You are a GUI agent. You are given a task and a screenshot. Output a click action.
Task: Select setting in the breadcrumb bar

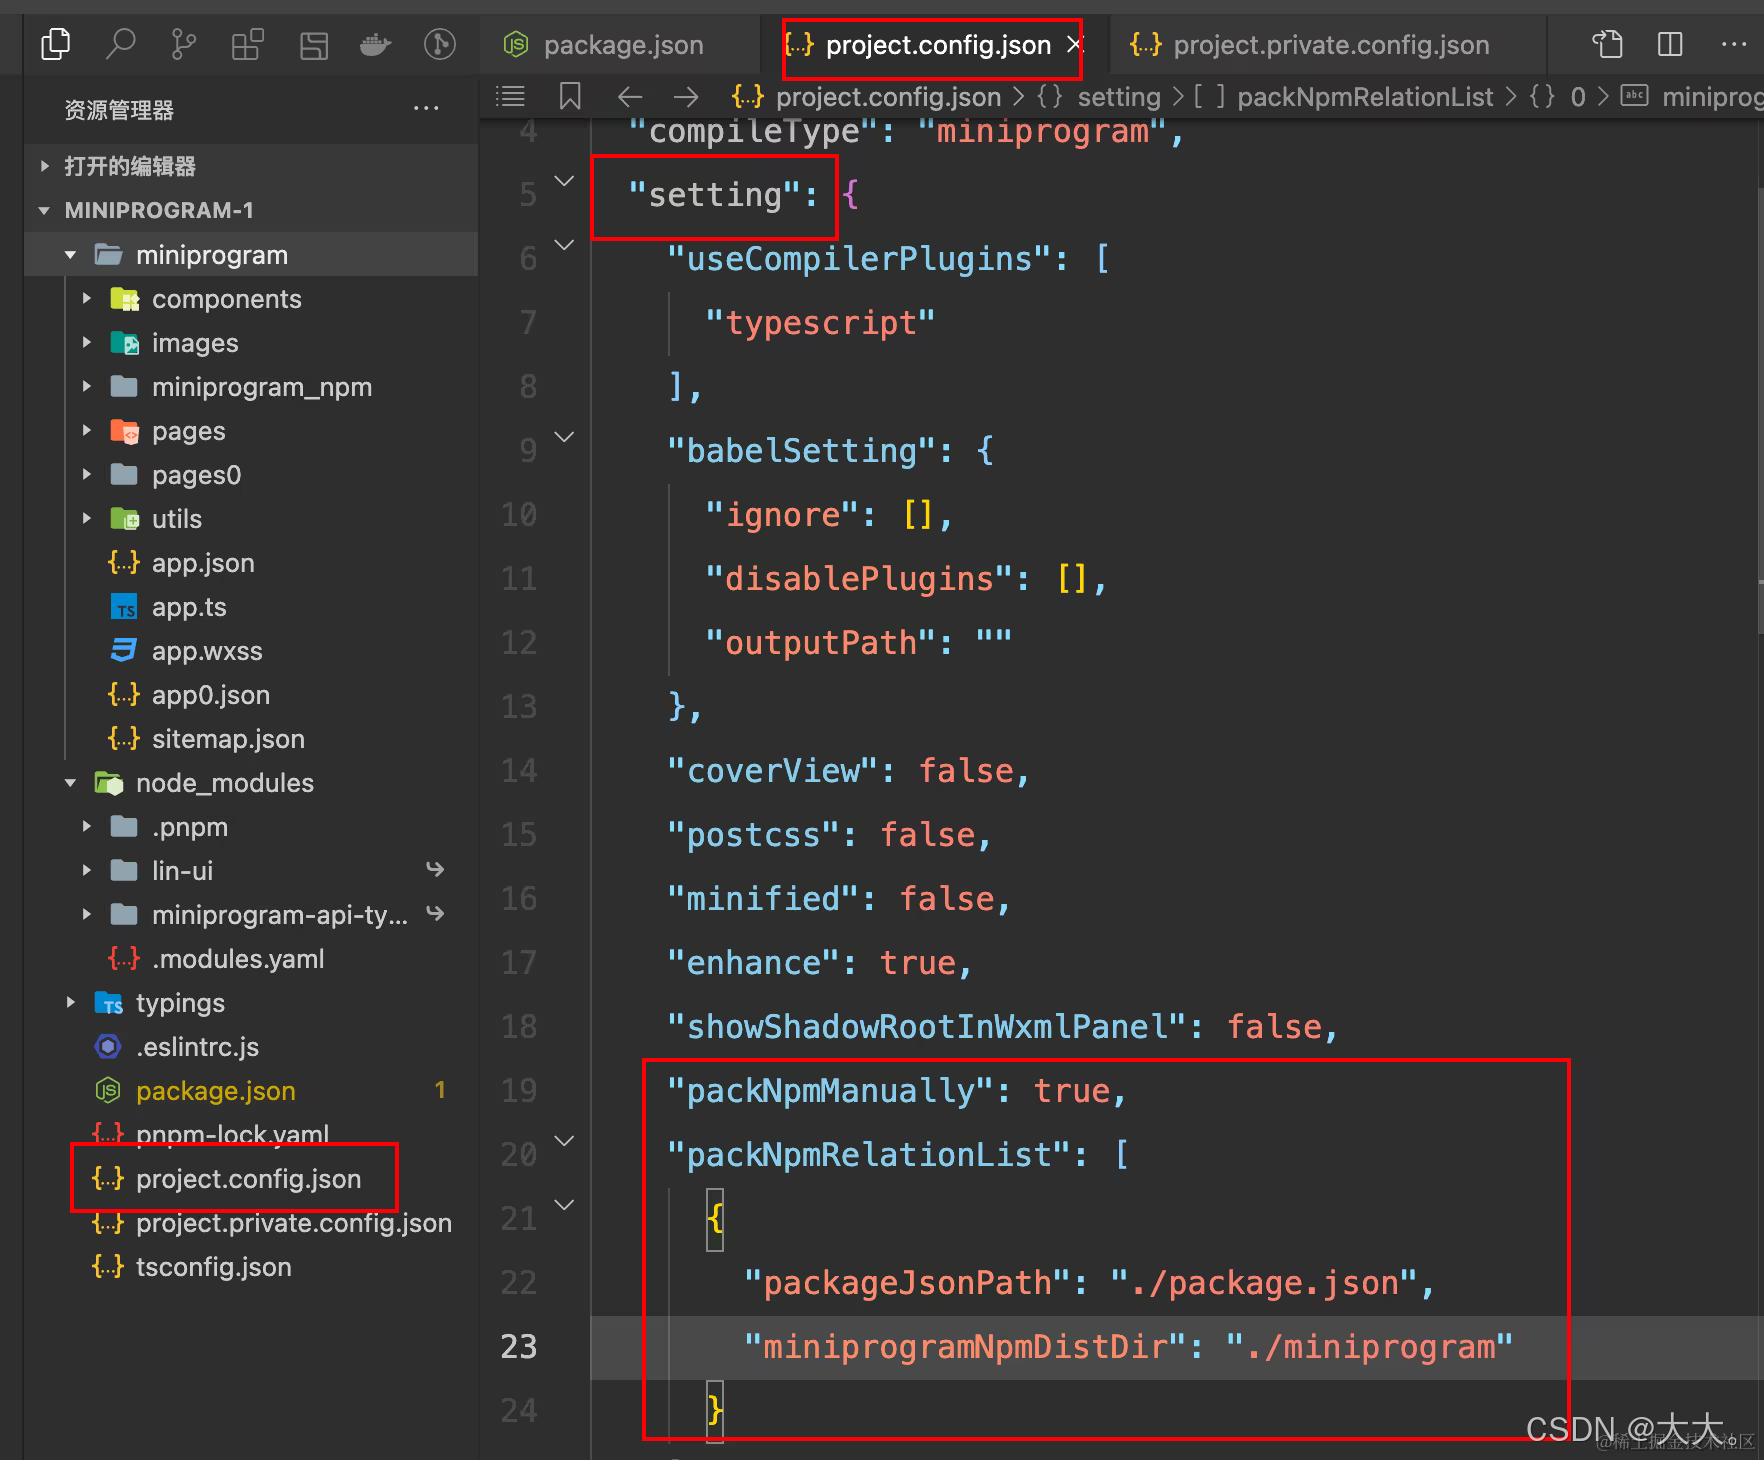pos(1118,96)
